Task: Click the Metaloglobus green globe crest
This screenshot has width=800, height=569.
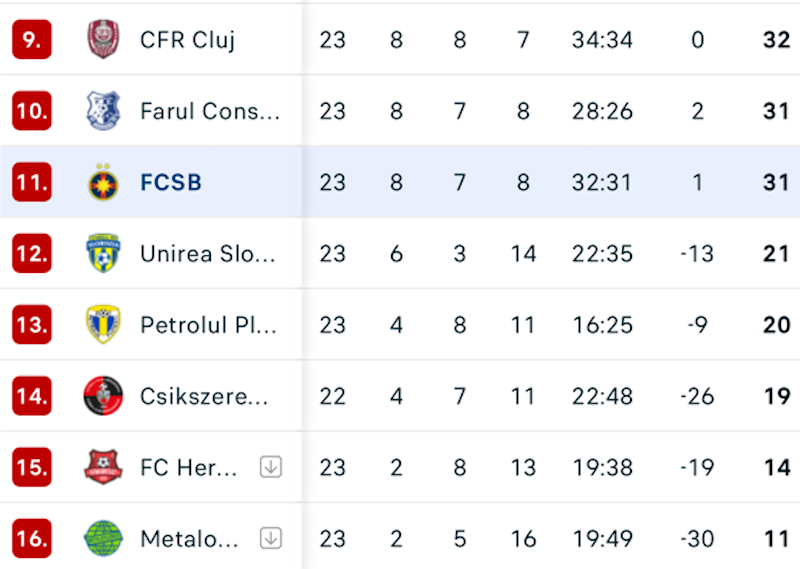Action: coord(103,539)
